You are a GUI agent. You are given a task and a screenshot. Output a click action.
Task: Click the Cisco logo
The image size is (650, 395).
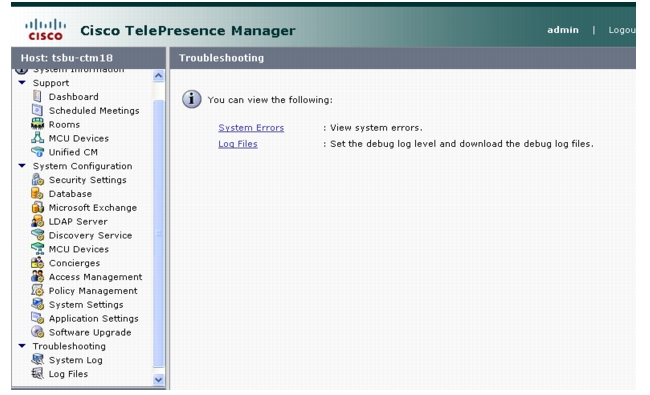pyautogui.click(x=45, y=30)
